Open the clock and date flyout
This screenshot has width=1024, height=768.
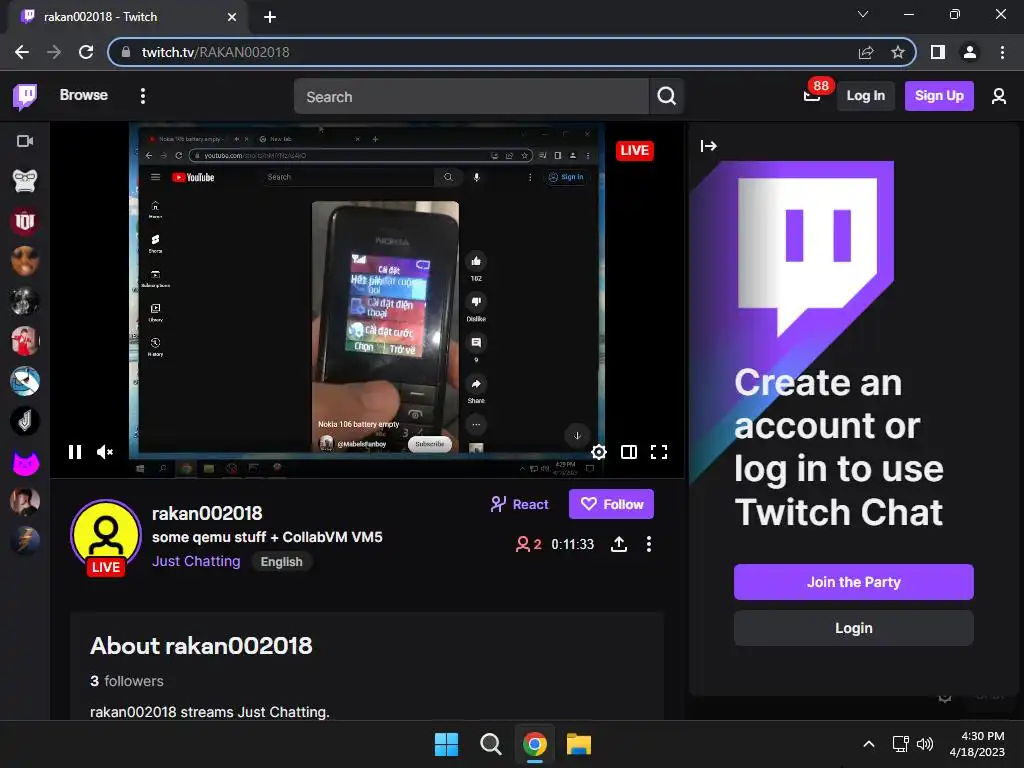click(977, 744)
